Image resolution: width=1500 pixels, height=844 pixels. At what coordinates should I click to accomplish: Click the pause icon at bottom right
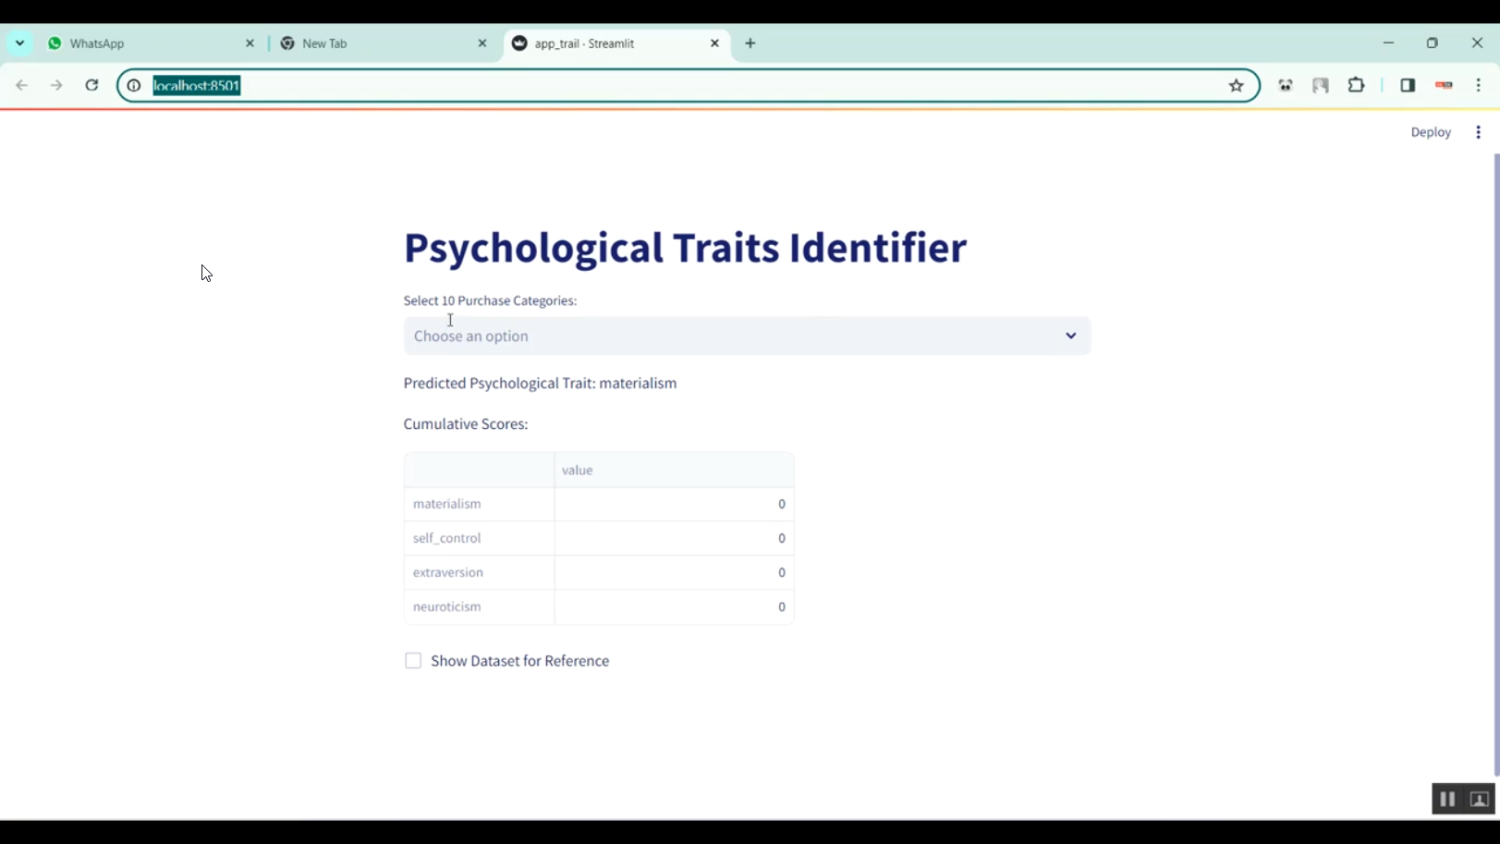[1447, 799]
